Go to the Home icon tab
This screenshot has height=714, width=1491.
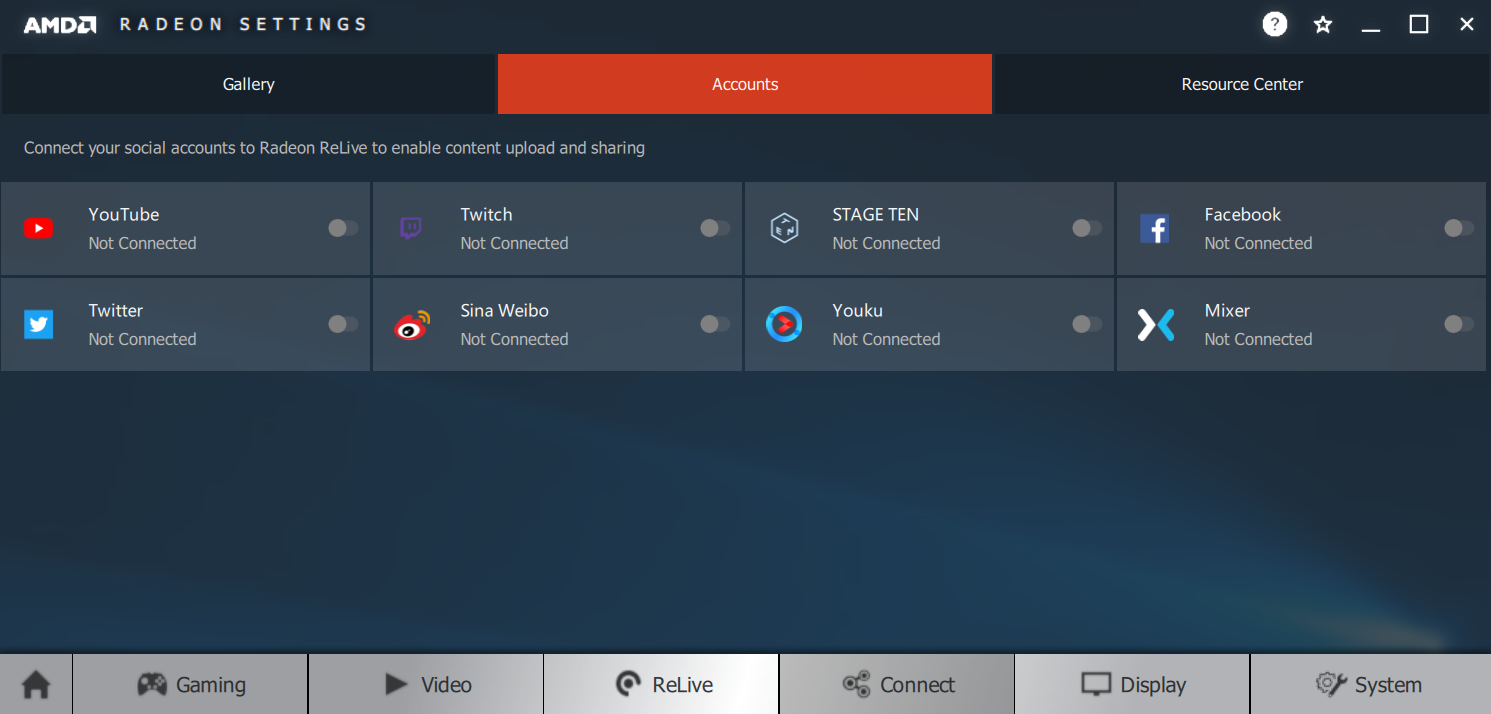coord(36,685)
